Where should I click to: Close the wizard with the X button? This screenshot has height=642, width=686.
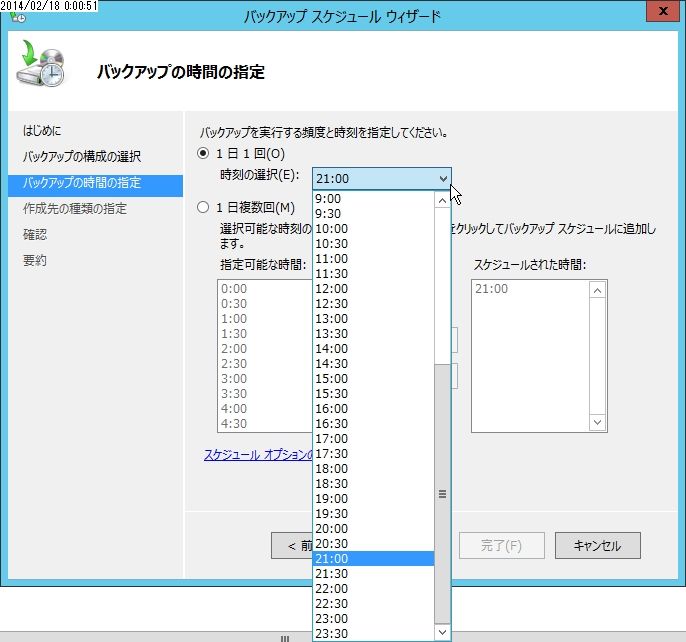click(663, 11)
